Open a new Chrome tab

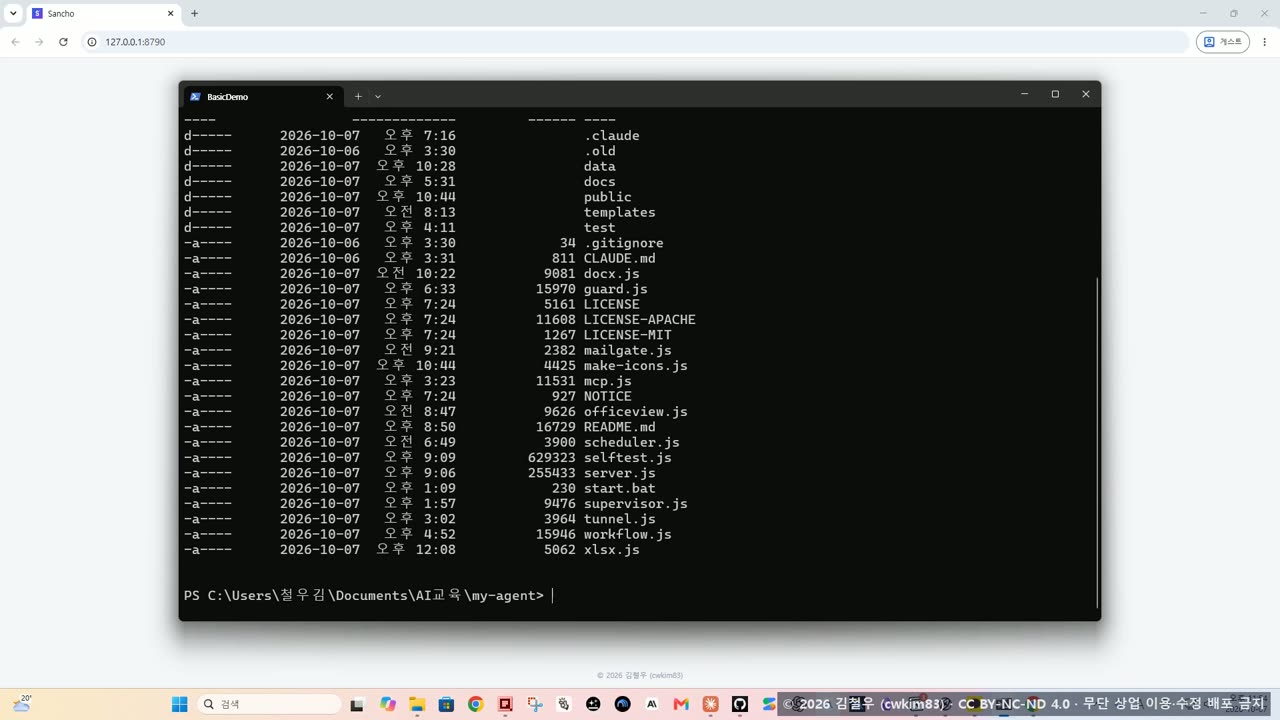tap(194, 14)
